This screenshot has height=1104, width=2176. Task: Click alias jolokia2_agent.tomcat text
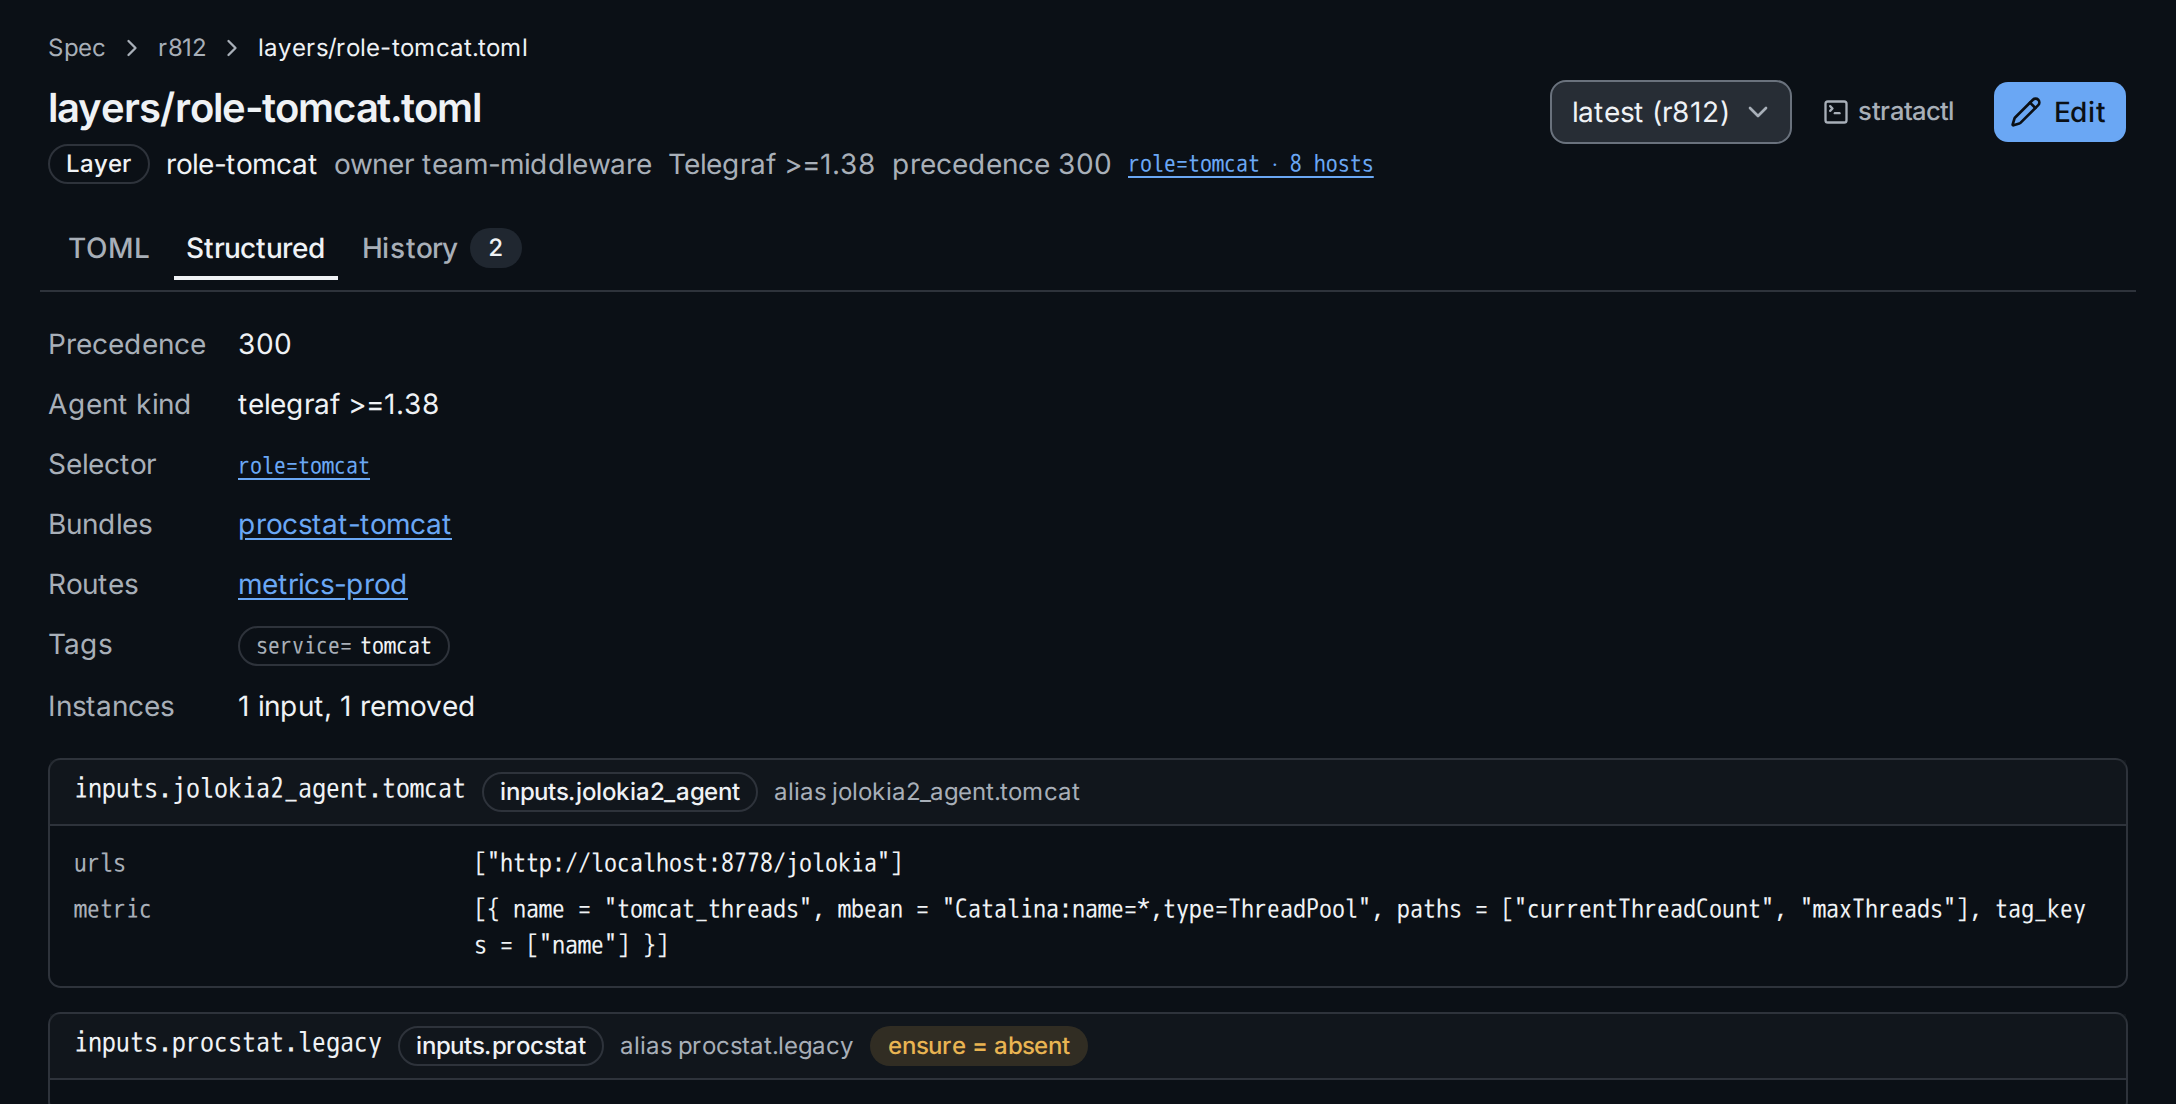[x=926, y=792]
